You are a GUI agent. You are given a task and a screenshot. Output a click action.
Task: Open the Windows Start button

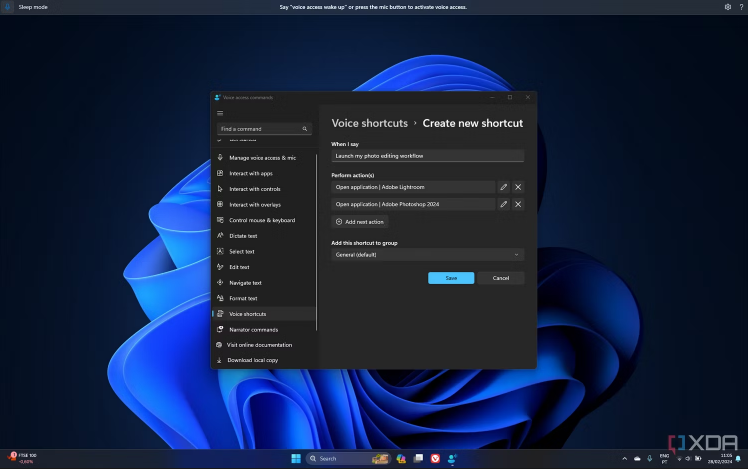[x=296, y=459]
